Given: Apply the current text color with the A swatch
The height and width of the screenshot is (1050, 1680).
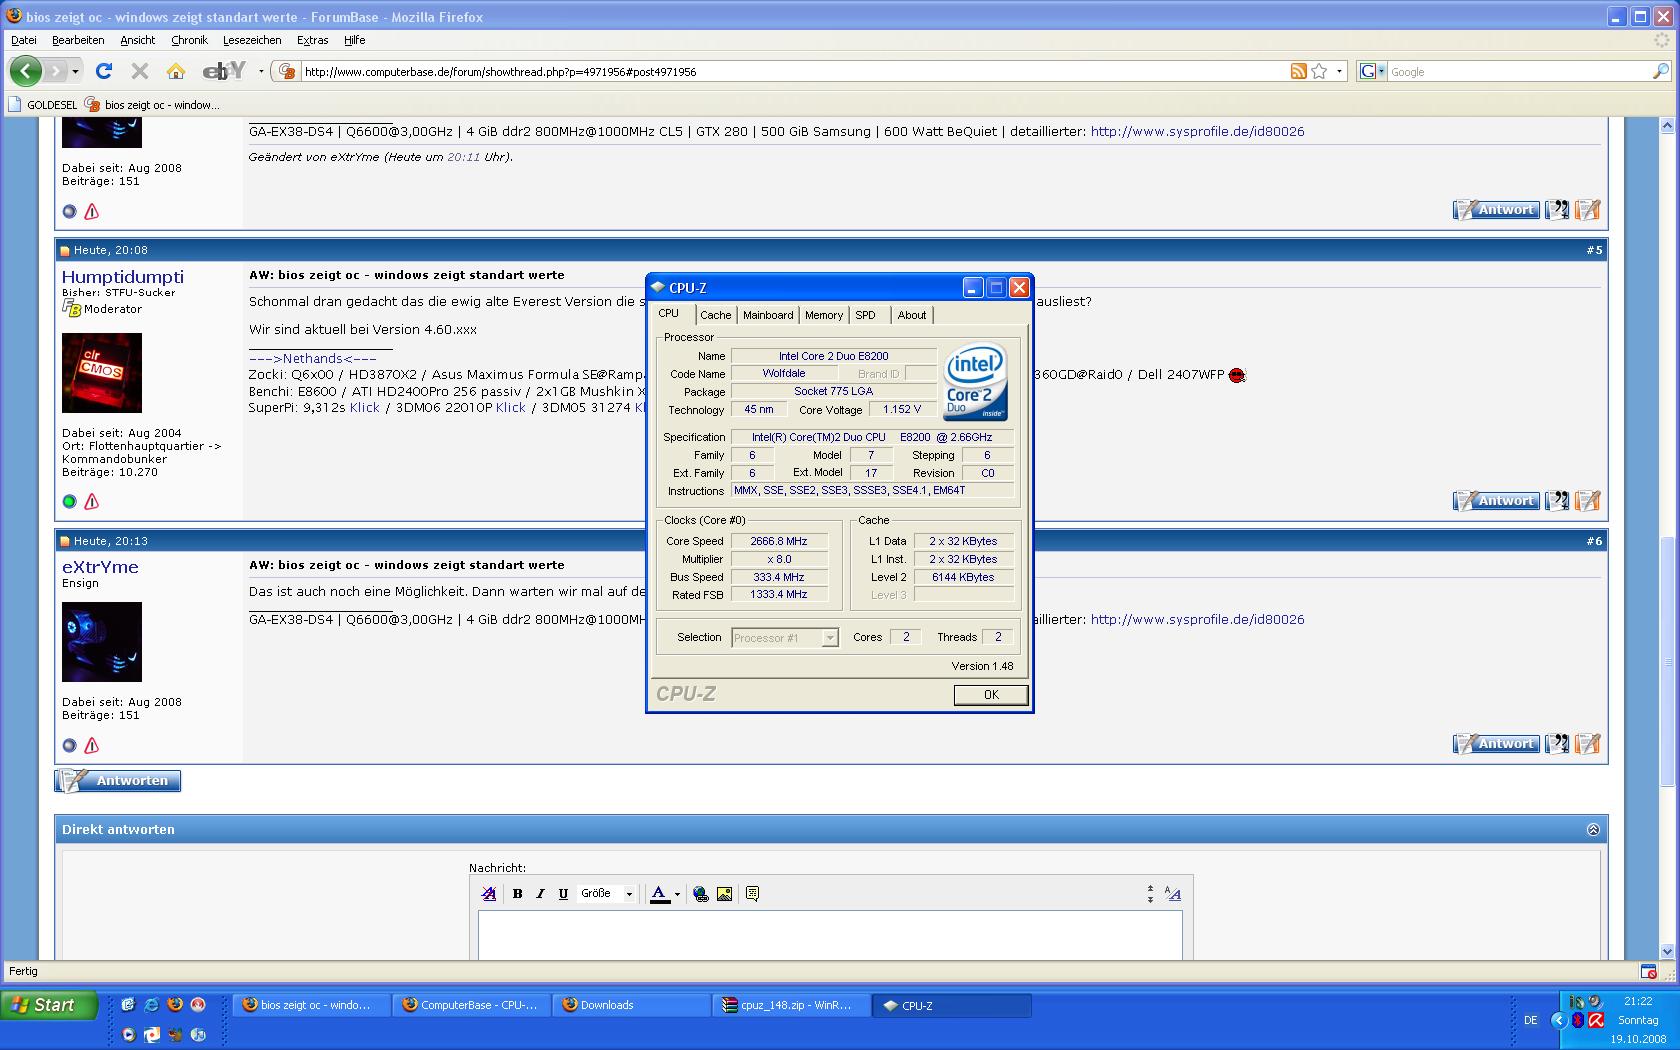Looking at the screenshot, I should point(660,894).
